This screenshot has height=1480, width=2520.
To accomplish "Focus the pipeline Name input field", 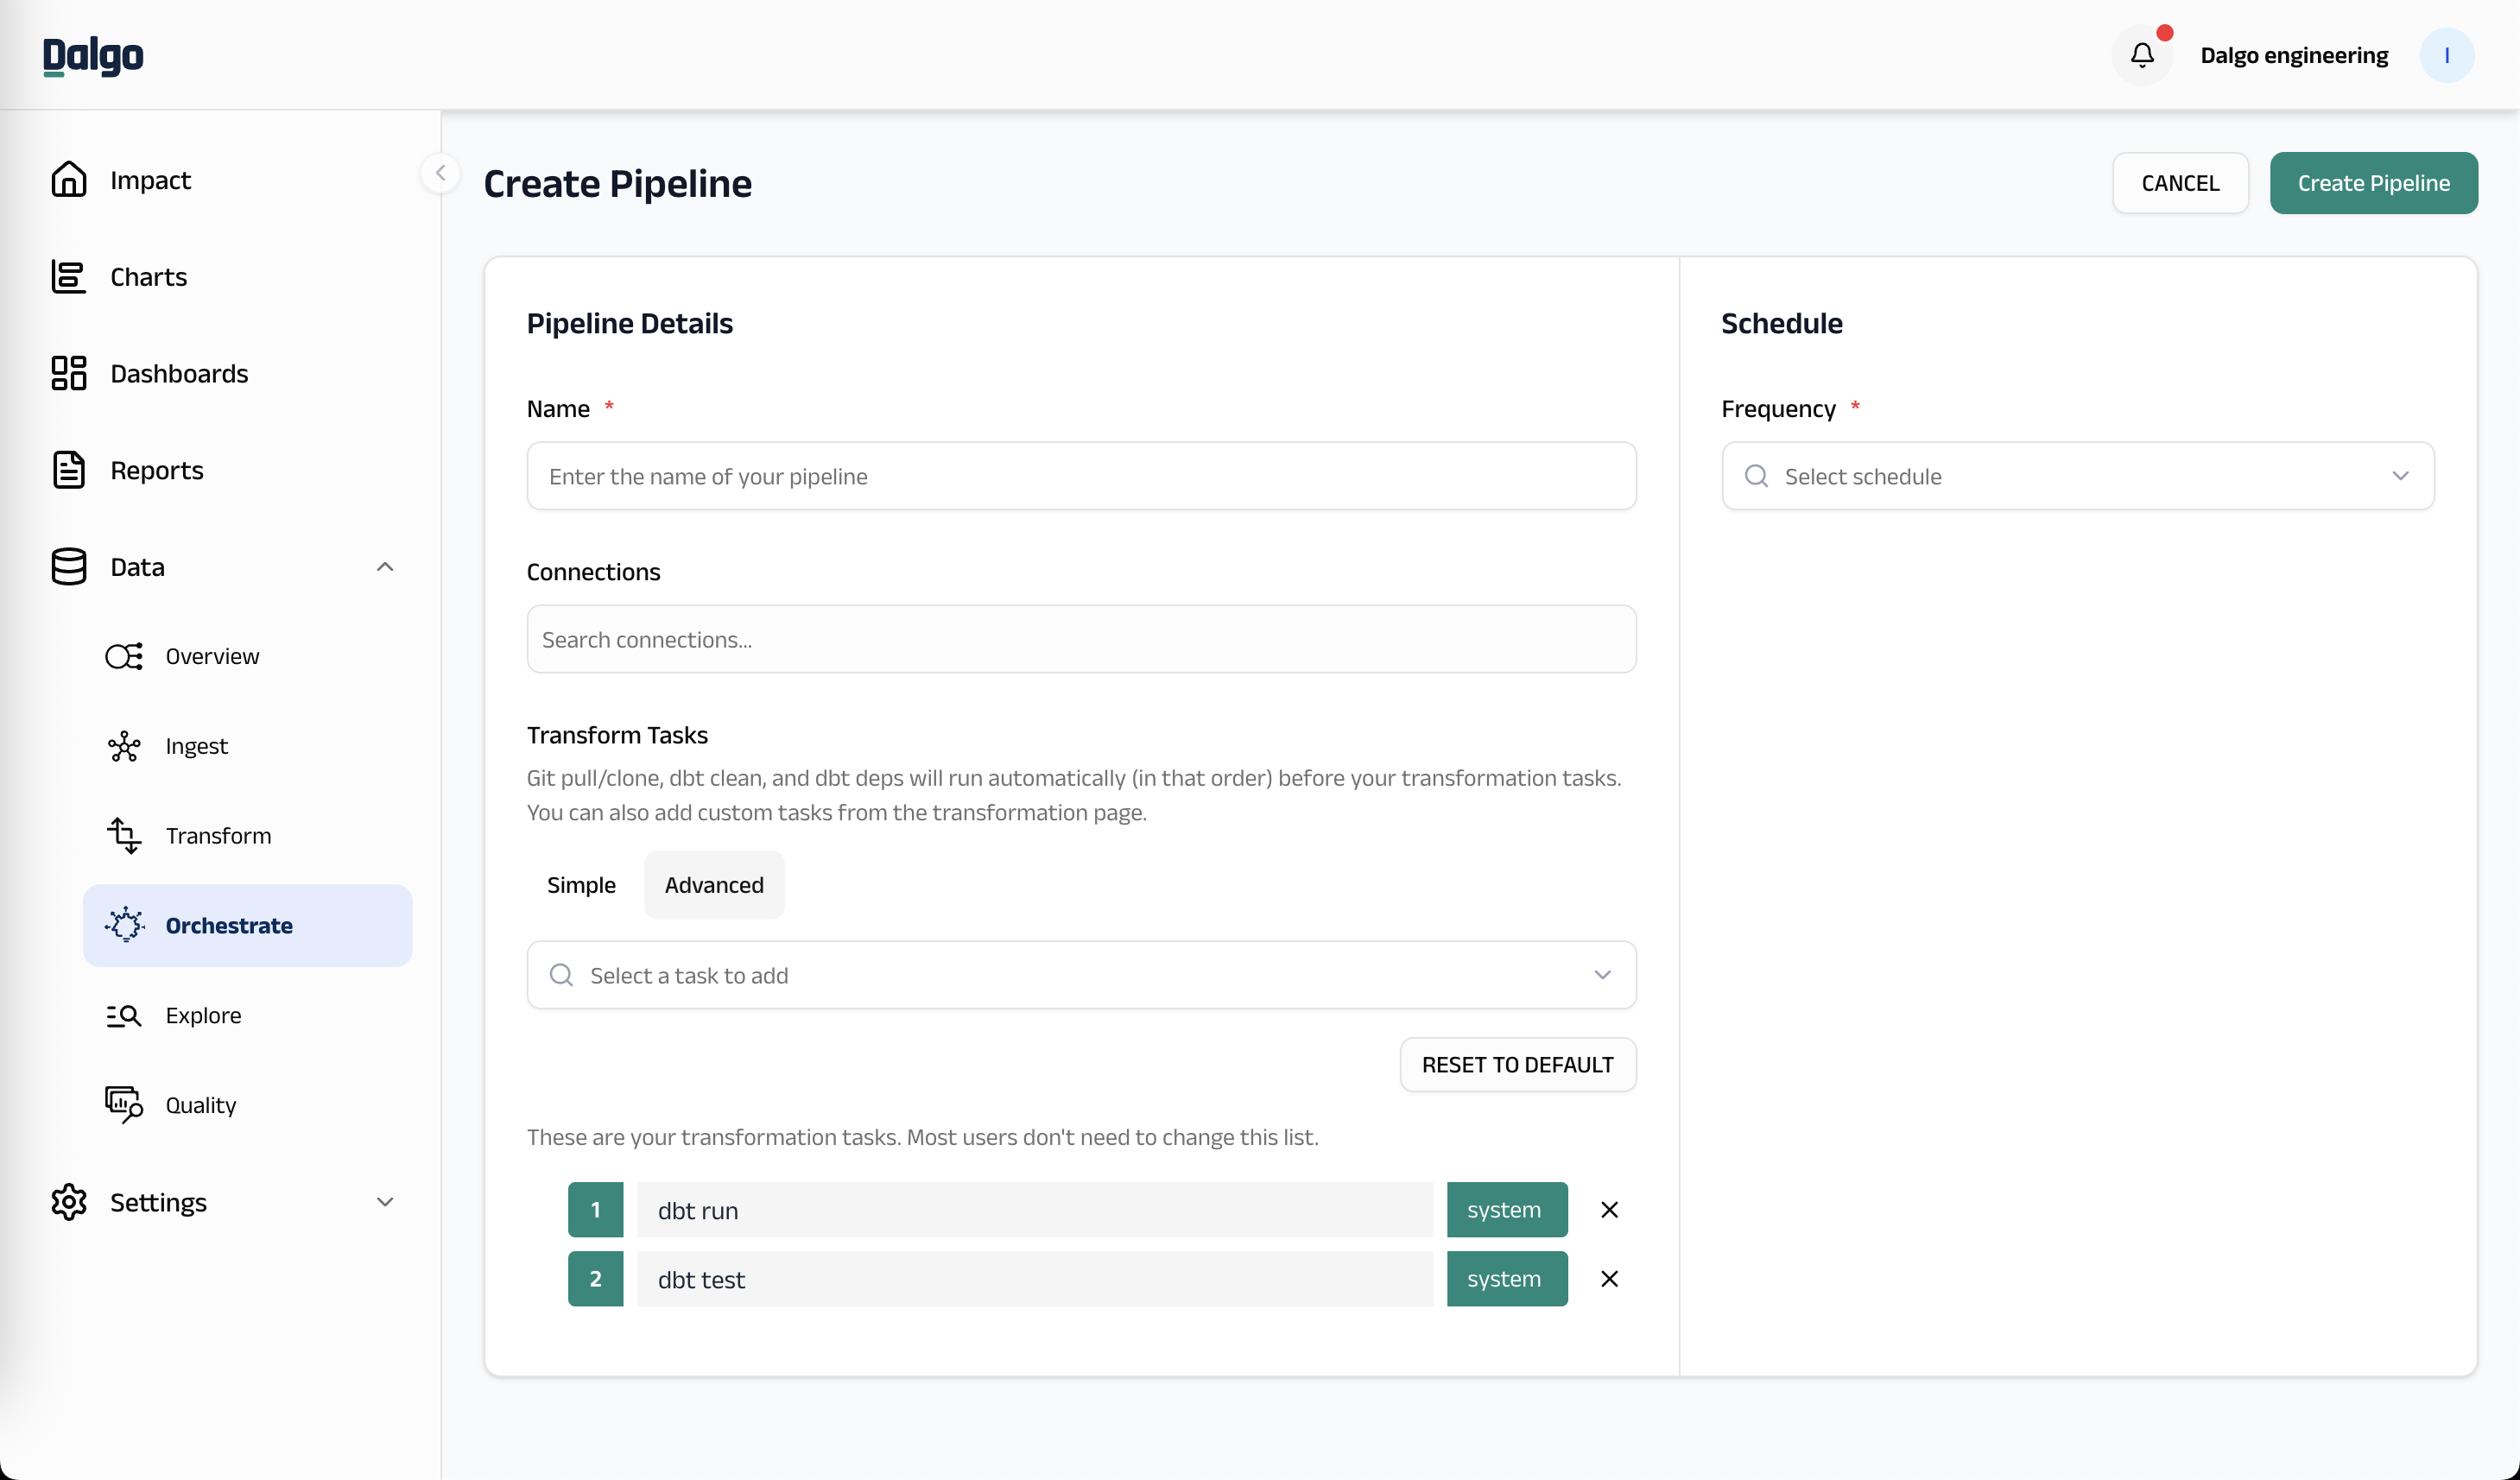I will tap(1081, 476).
